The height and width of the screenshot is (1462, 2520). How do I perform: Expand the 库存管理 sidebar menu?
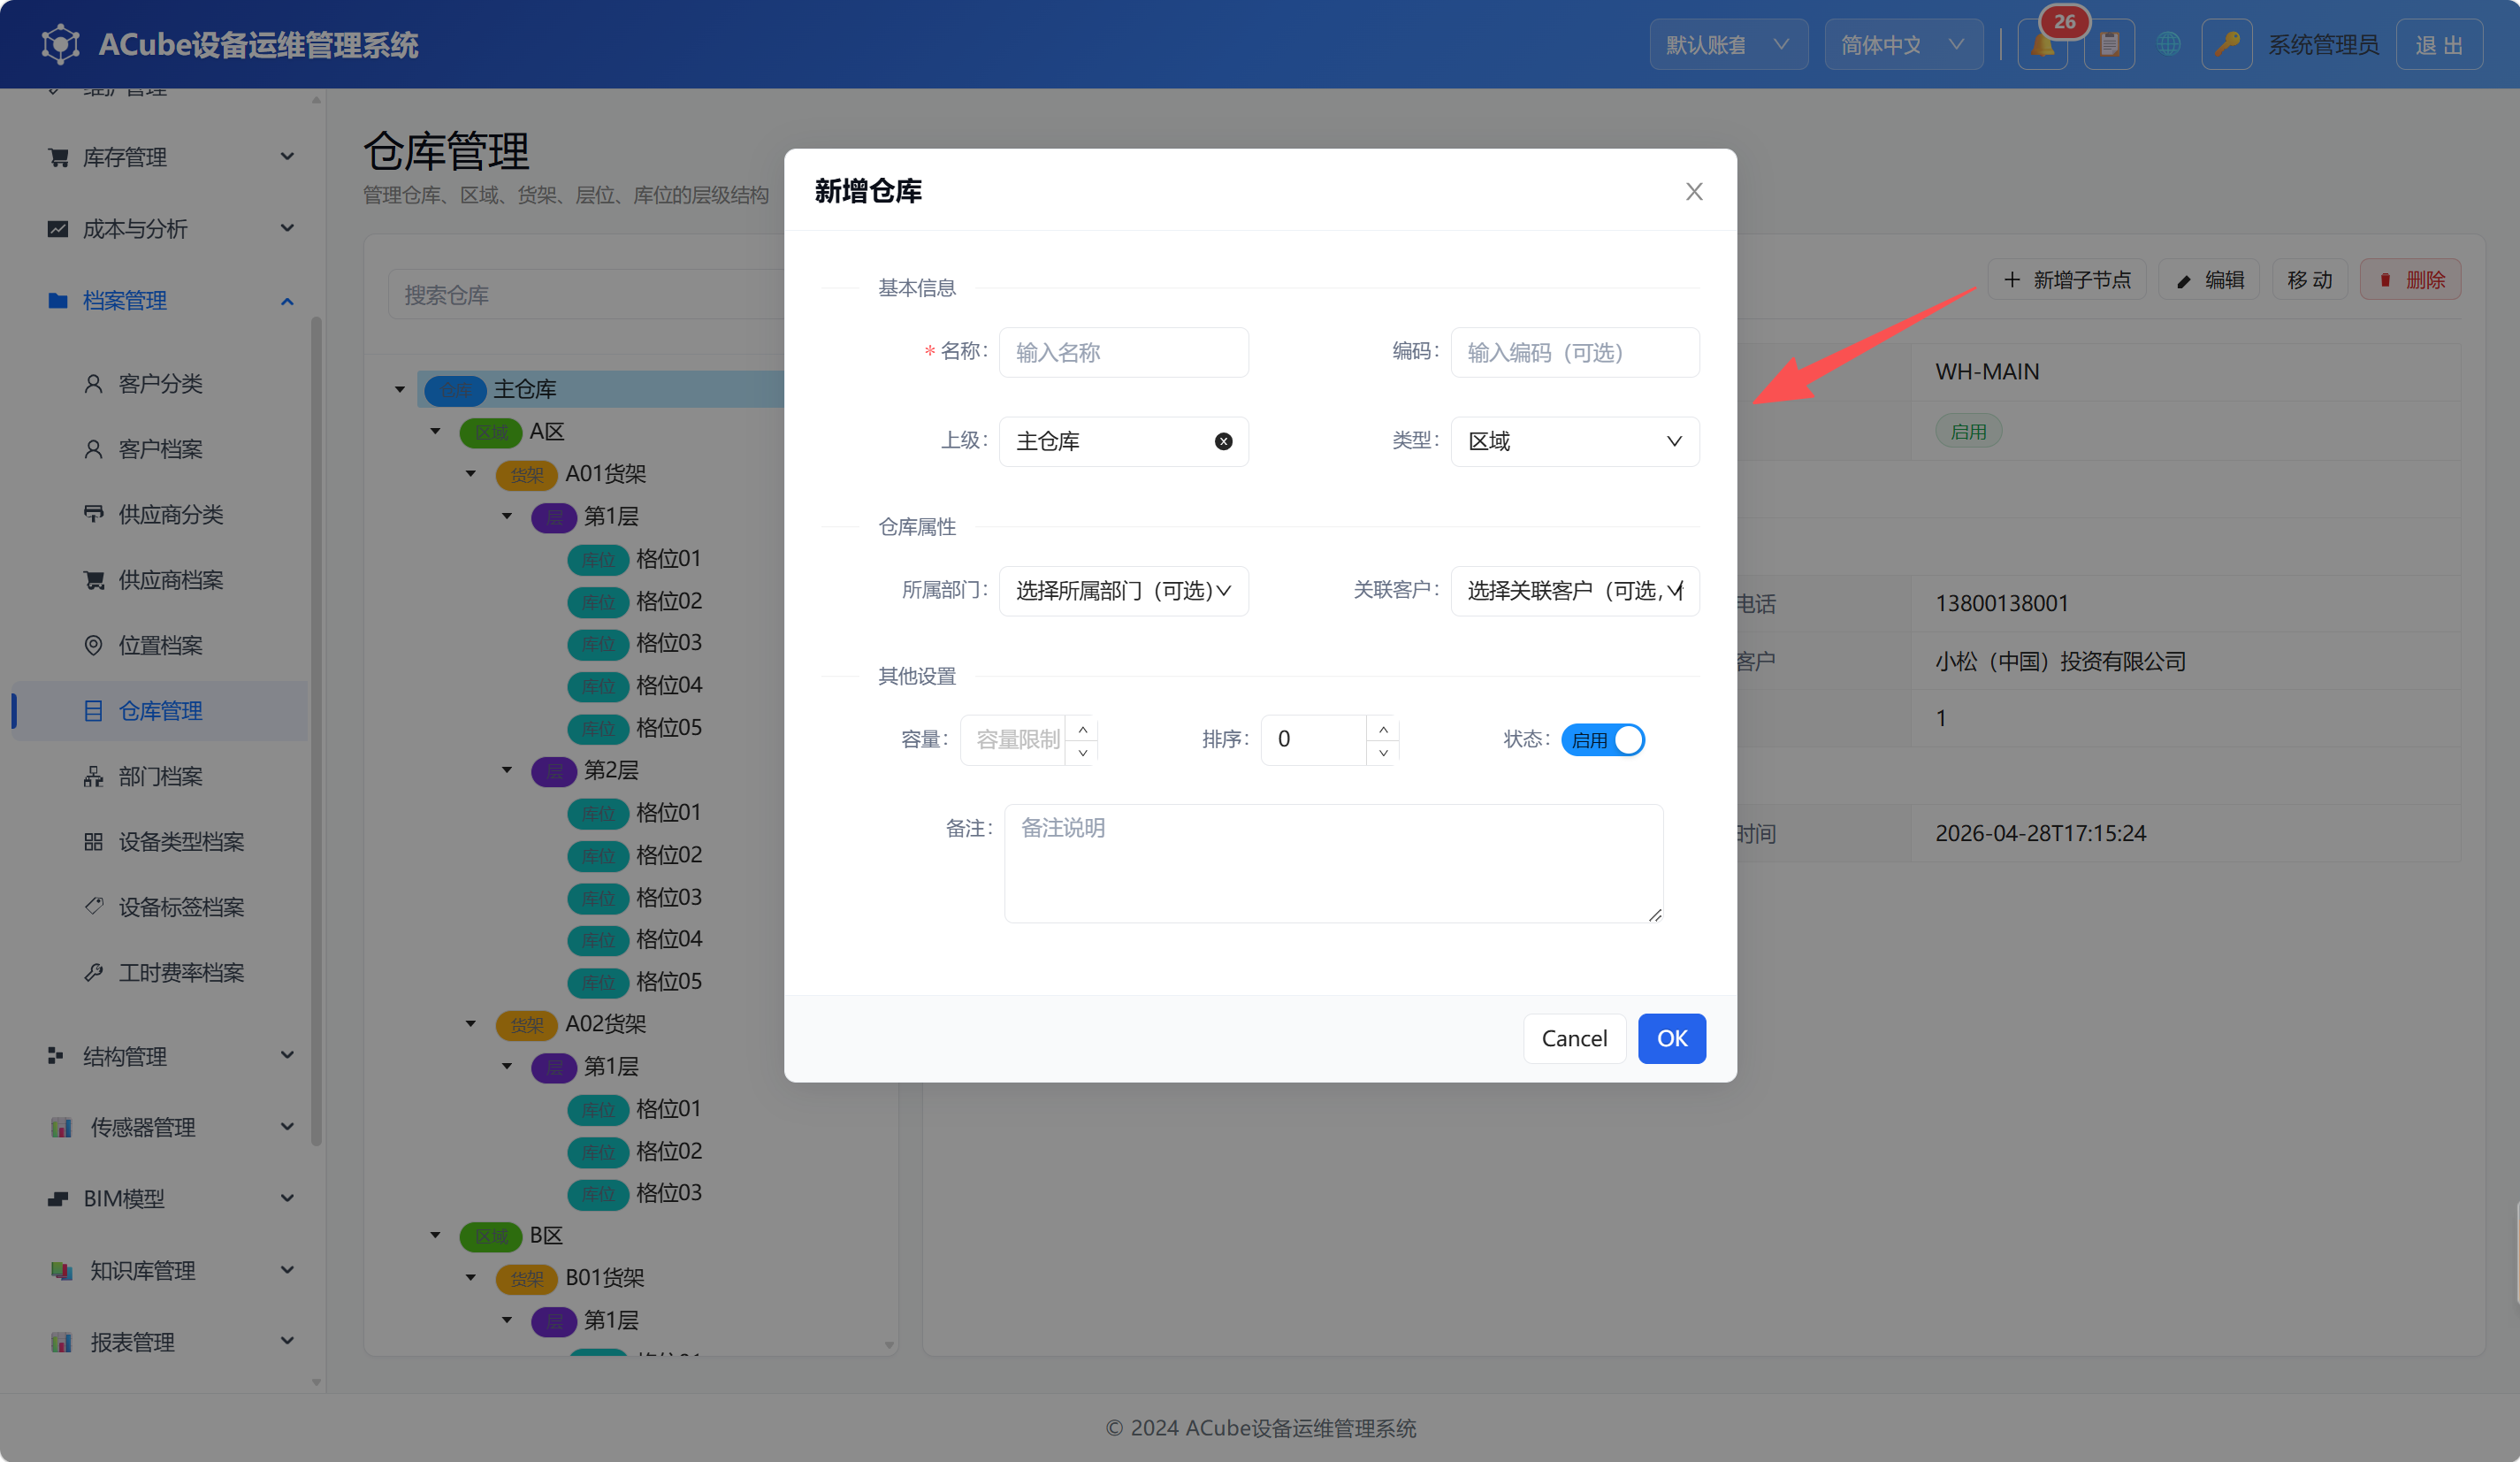tap(170, 157)
